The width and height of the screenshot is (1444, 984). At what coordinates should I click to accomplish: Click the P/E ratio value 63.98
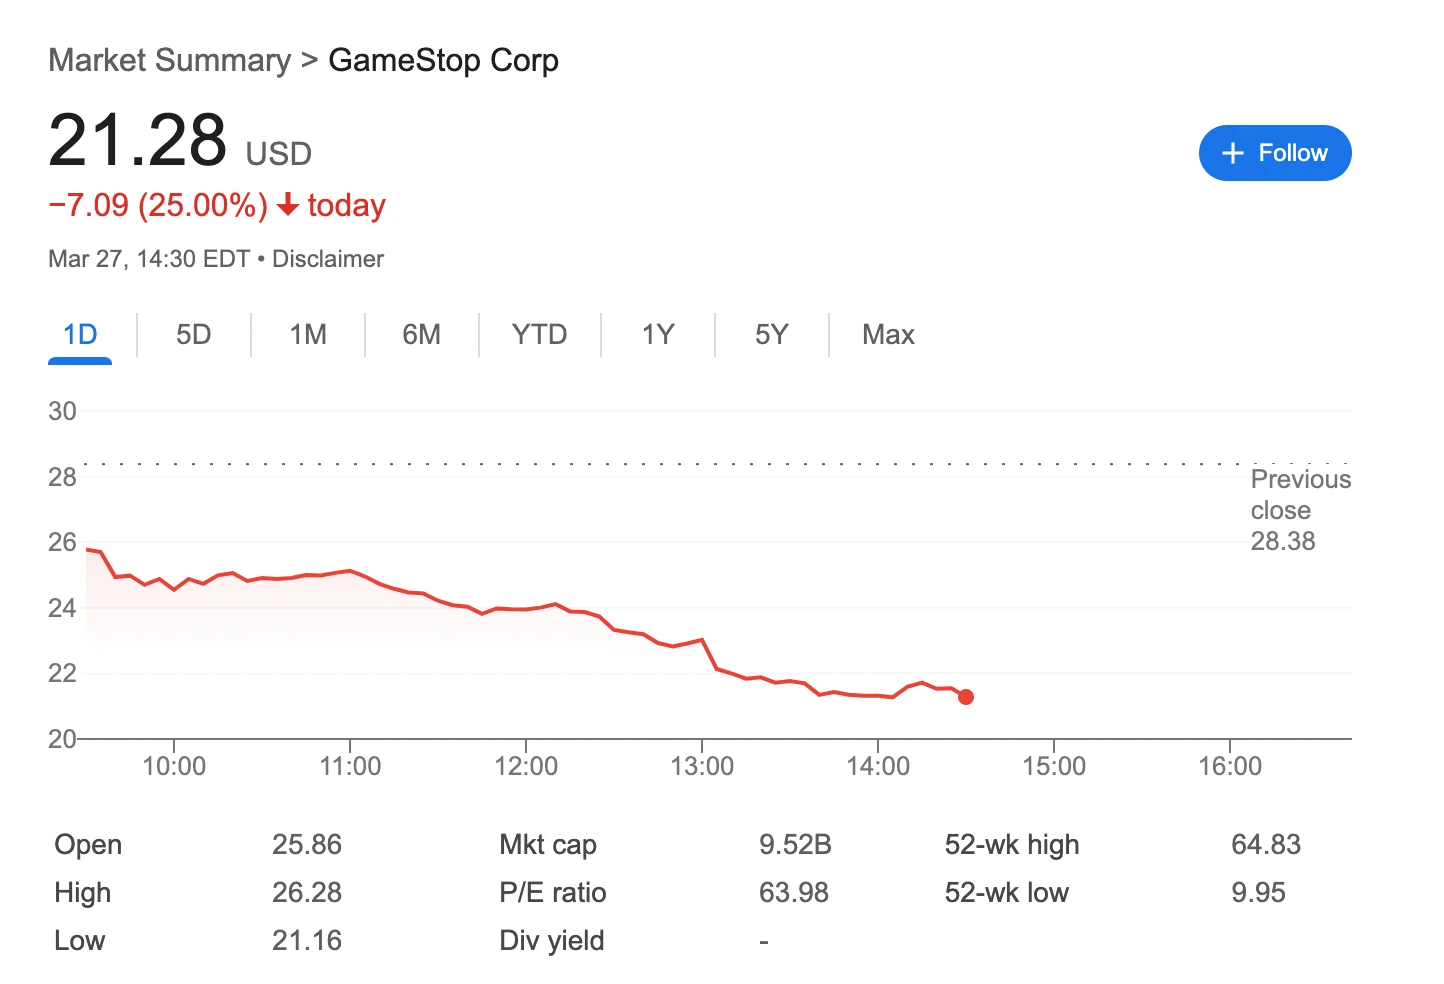coord(794,892)
